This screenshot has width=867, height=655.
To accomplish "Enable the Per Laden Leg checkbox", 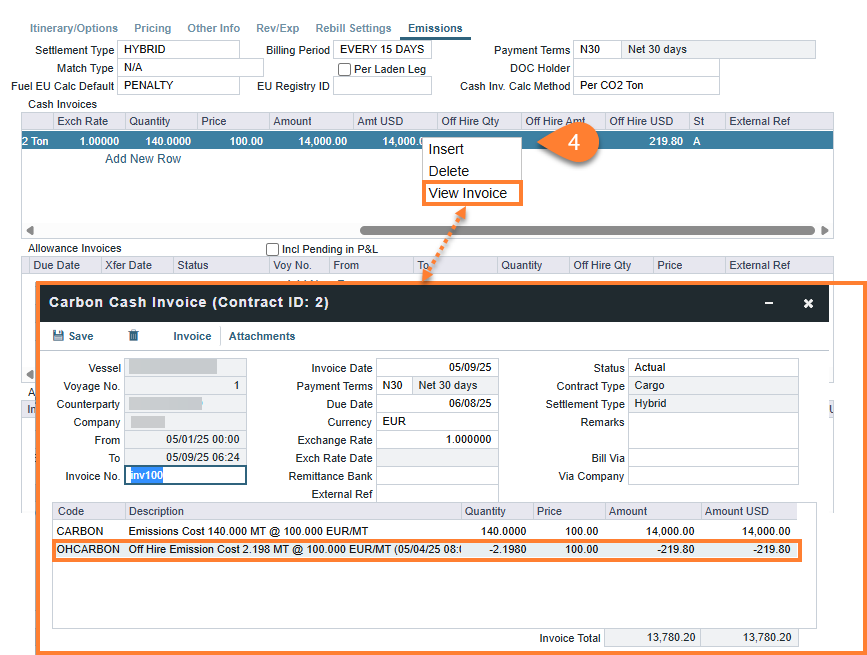I will click(x=344, y=69).
